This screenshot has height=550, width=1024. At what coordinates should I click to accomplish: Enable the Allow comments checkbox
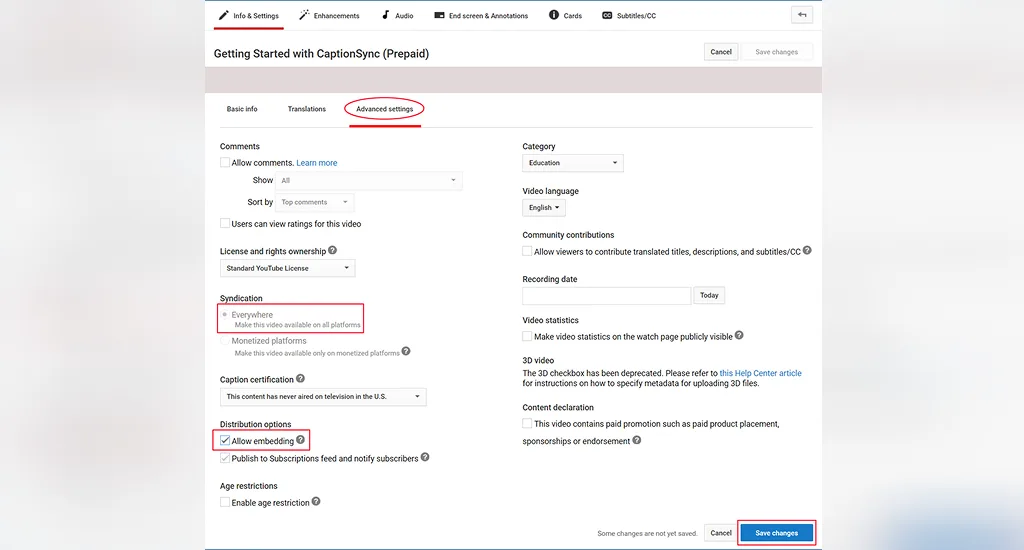[225, 163]
